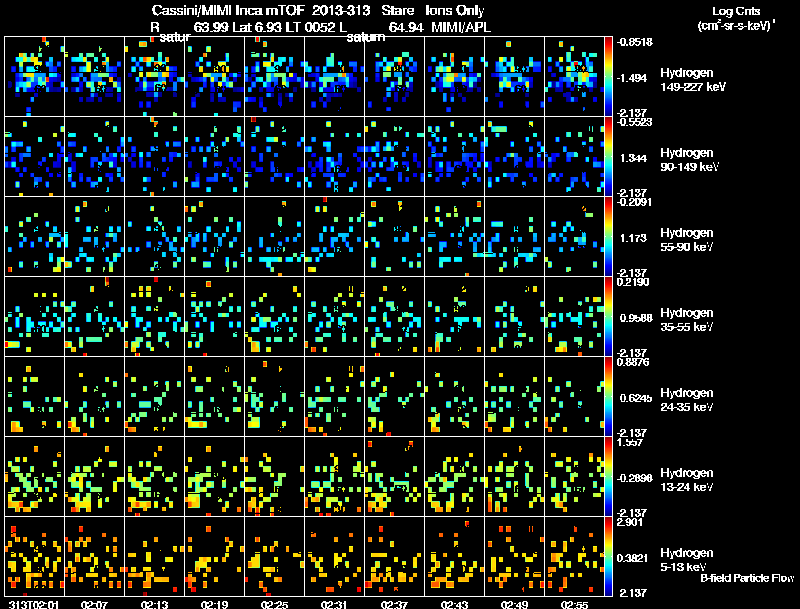800x609 pixels.
Task: Click the '0.8876' color scale value
Action: tap(633, 362)
